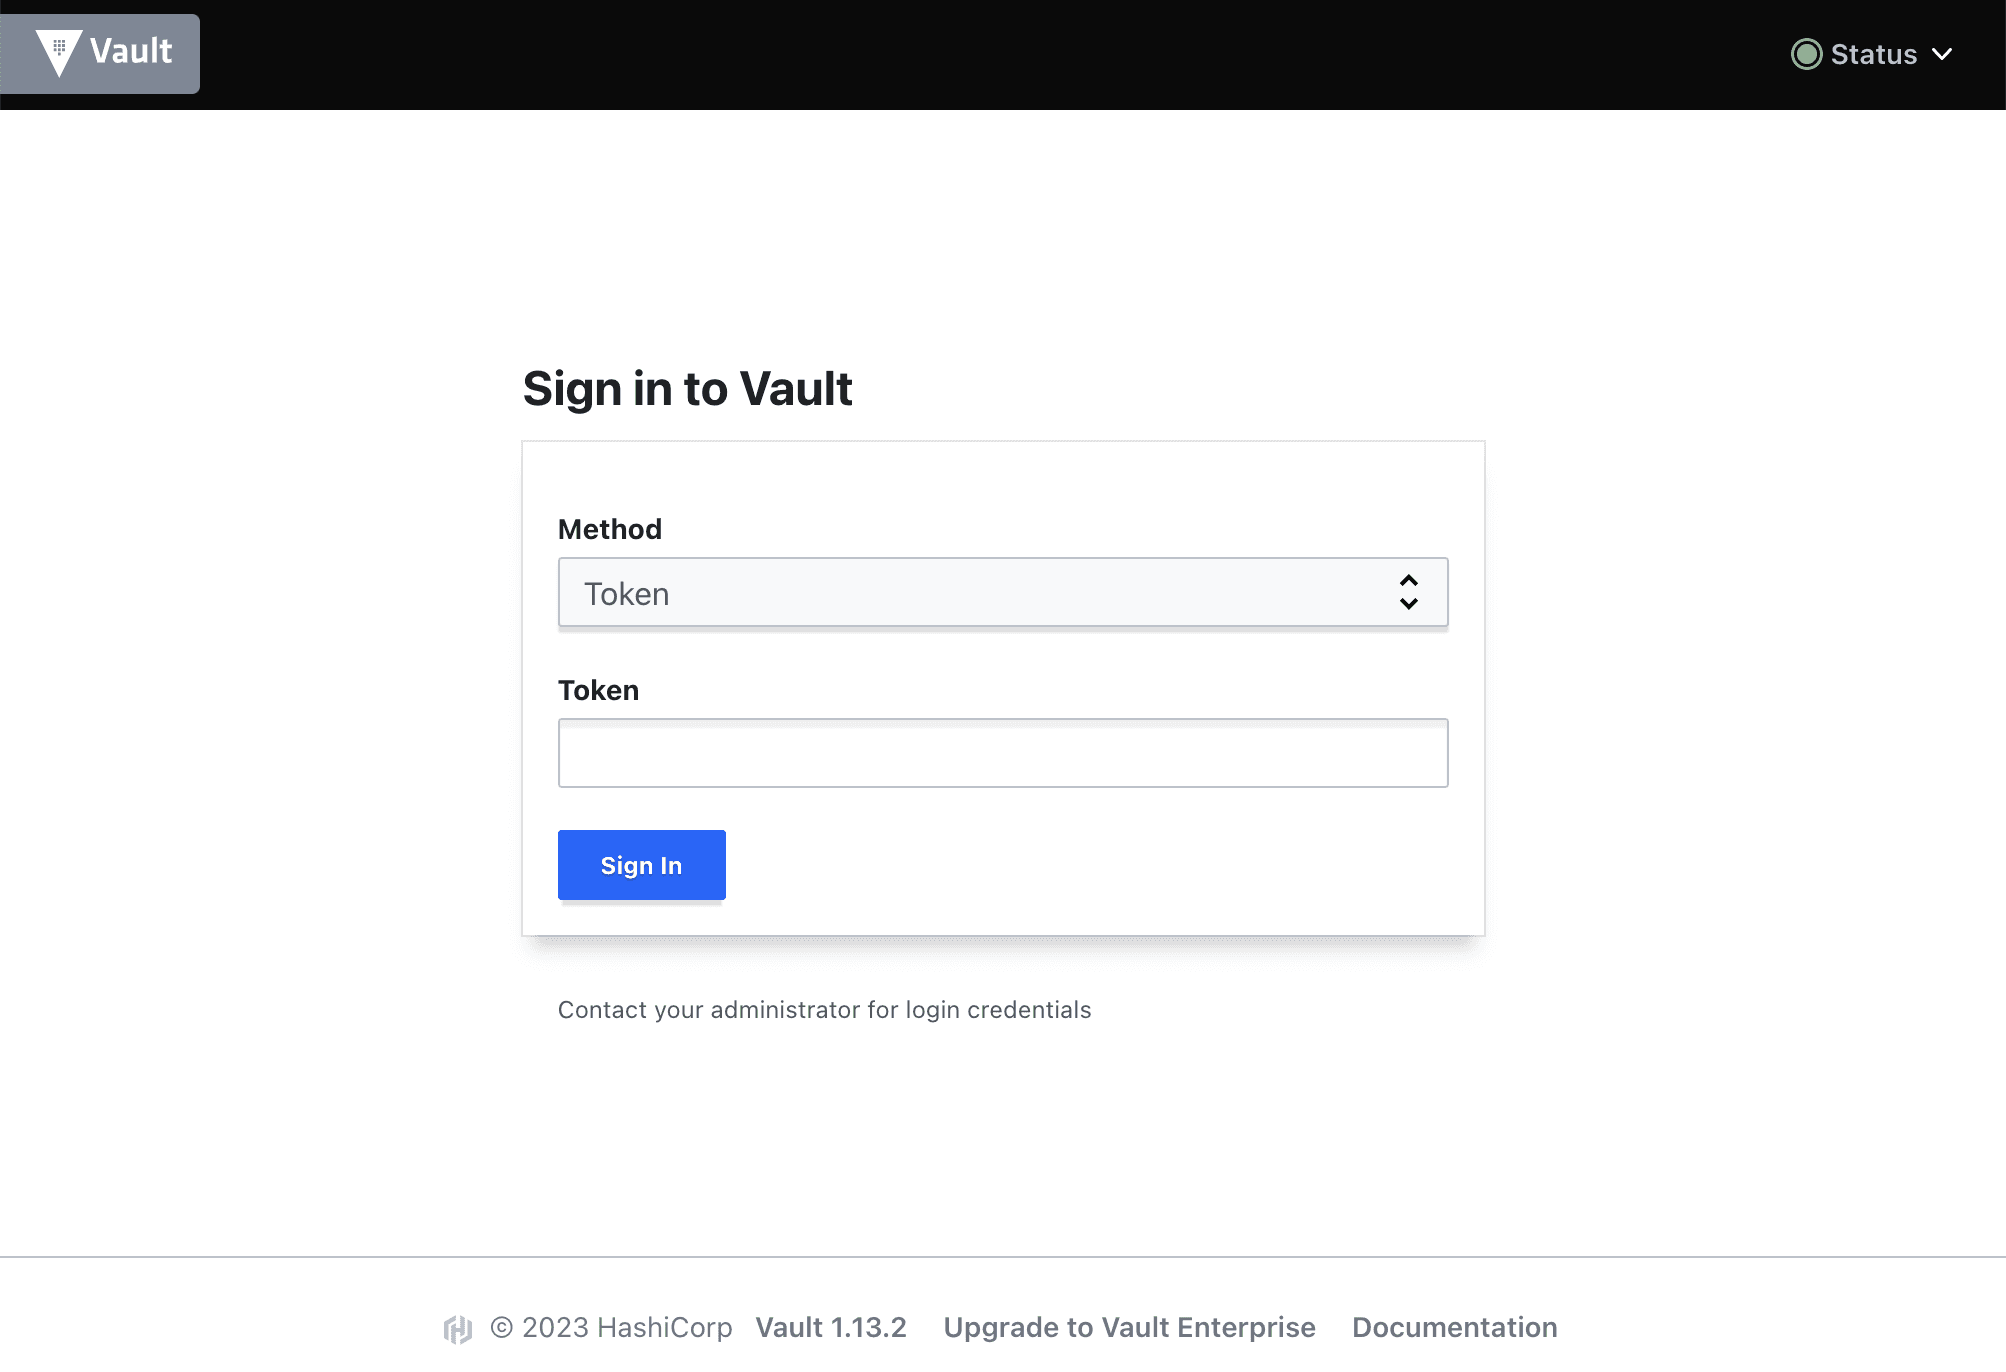This screenshot has width=2006, height=1372.
Task: Click Sign In button
Action: 642,864
